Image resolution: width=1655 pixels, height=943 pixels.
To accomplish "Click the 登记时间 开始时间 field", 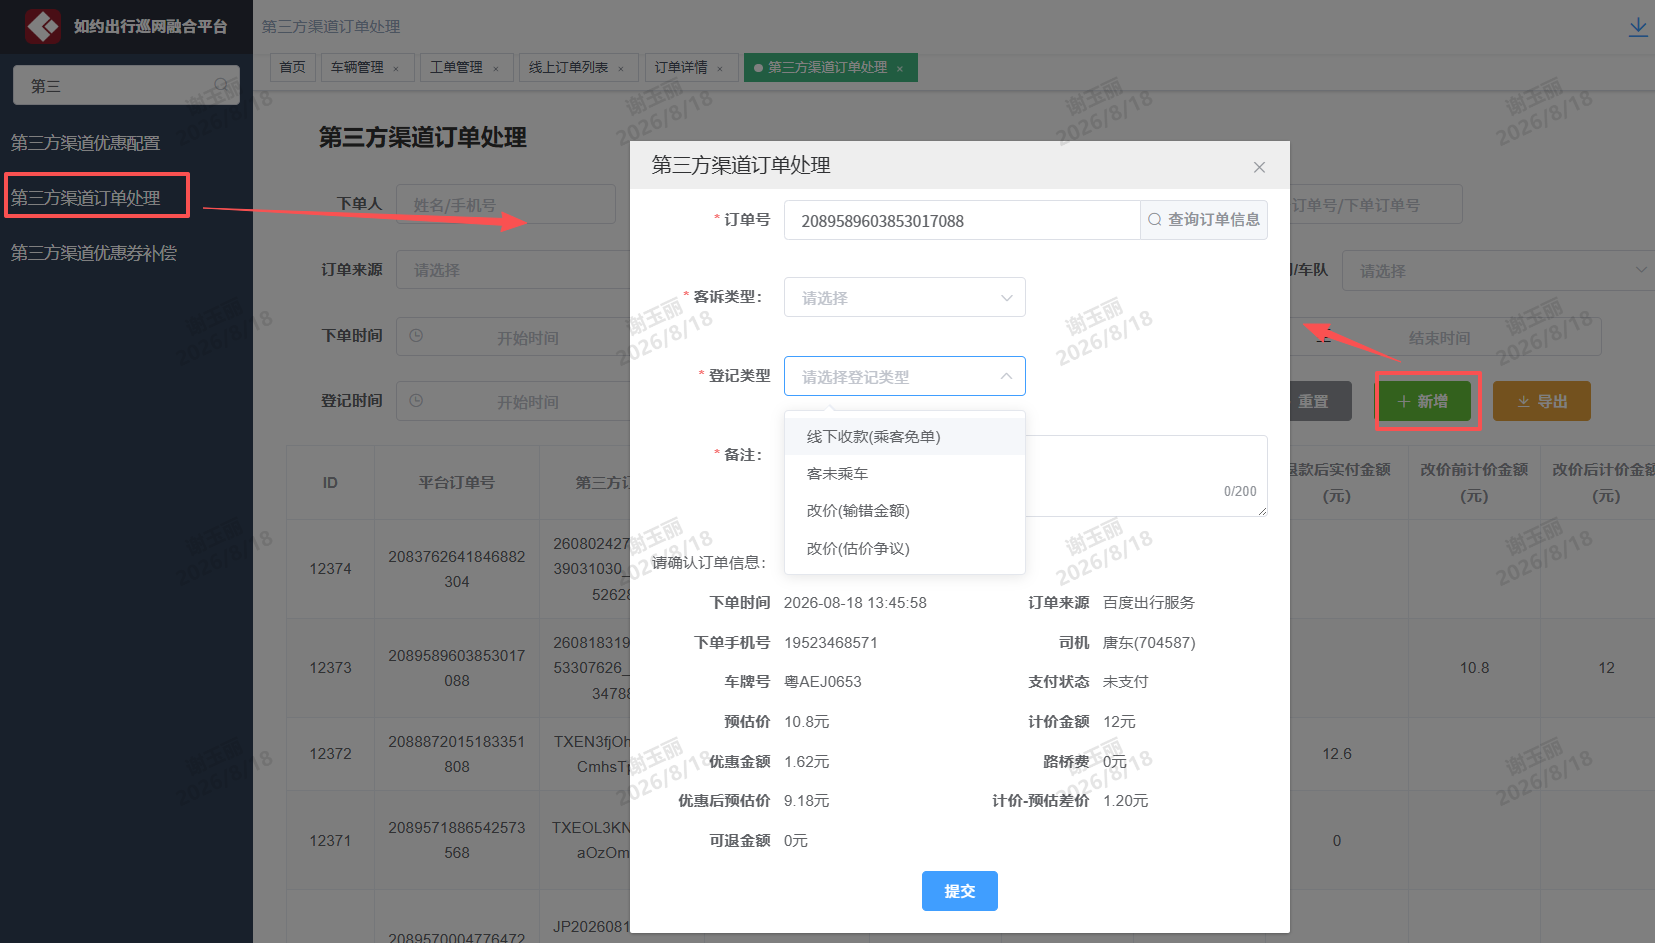I will [x=527, y=402].
